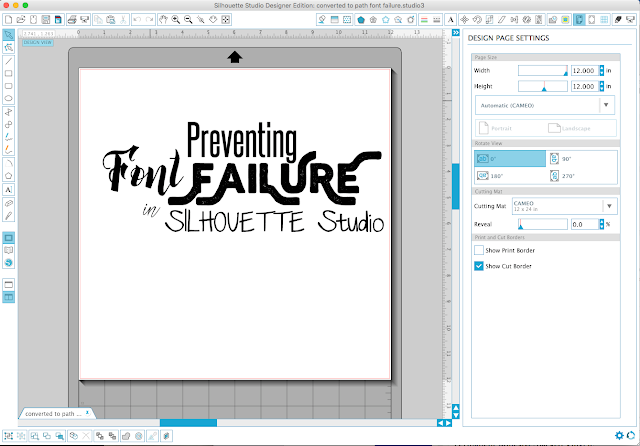Choose the Portrait orientation button

tap(496, 128)
